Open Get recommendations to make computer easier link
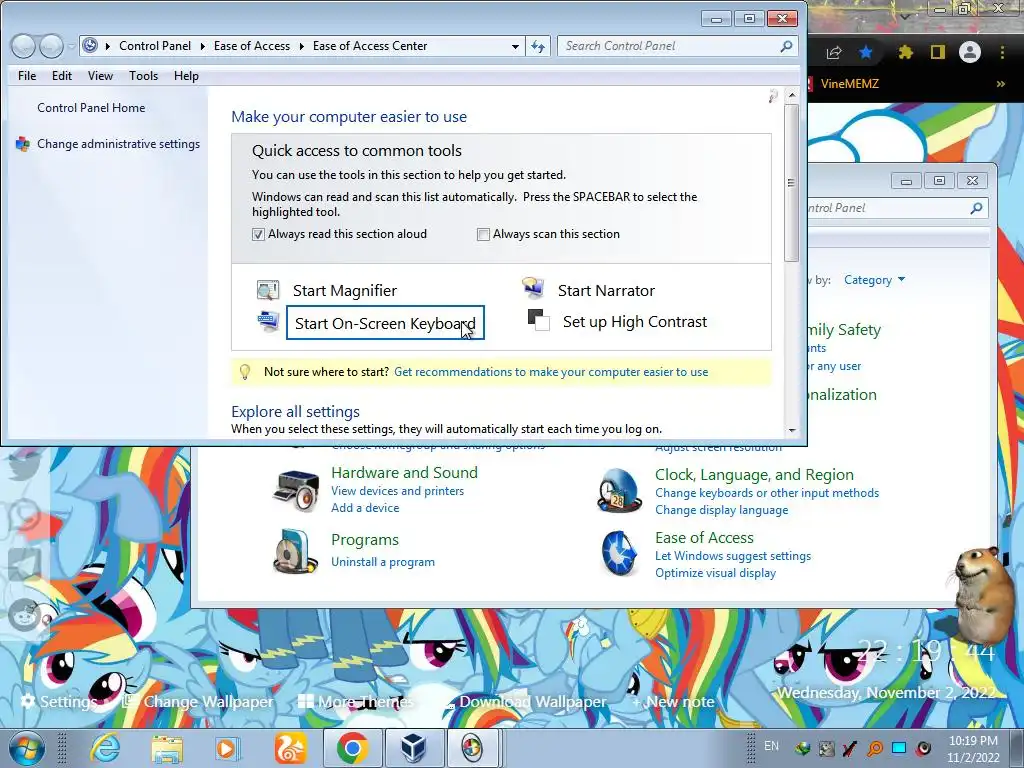Viewport: 1024px width, 768px height. pyautogui.click(x=551, y=372)
